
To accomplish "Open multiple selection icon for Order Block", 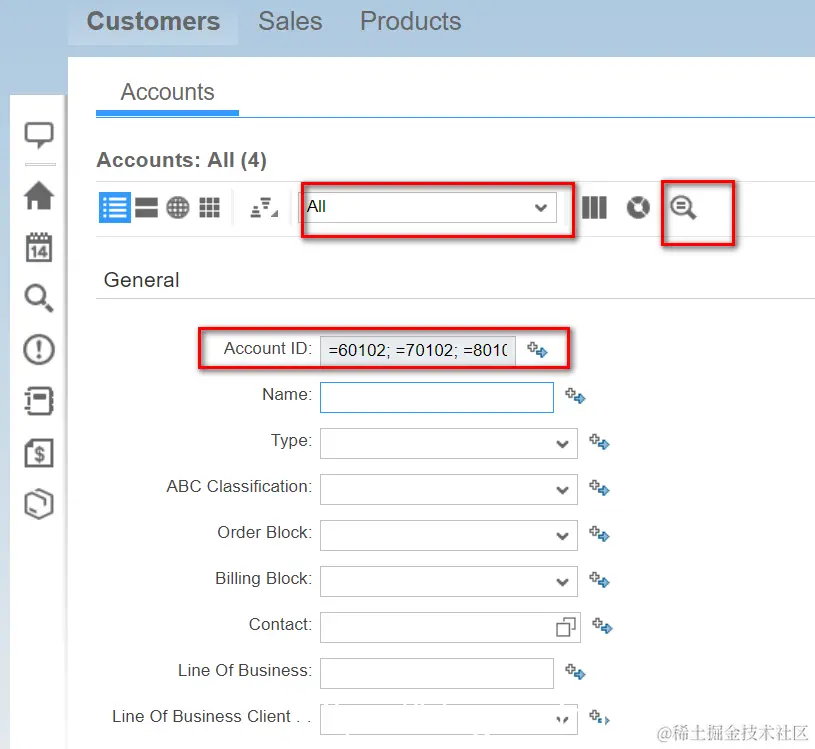I will tap(599, 533).
